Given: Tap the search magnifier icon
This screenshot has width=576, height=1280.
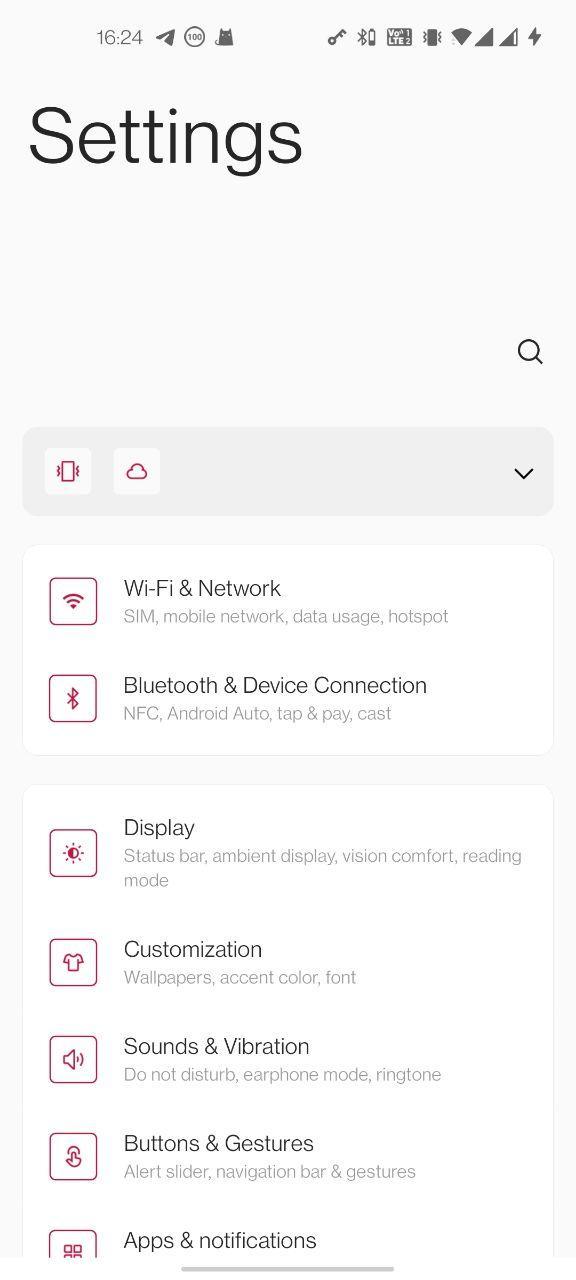Looking at the screenshot, I should coord(530,352).
